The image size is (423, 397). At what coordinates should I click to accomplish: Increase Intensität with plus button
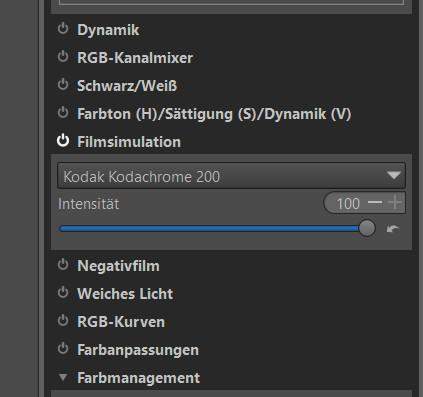coord(395,203)
